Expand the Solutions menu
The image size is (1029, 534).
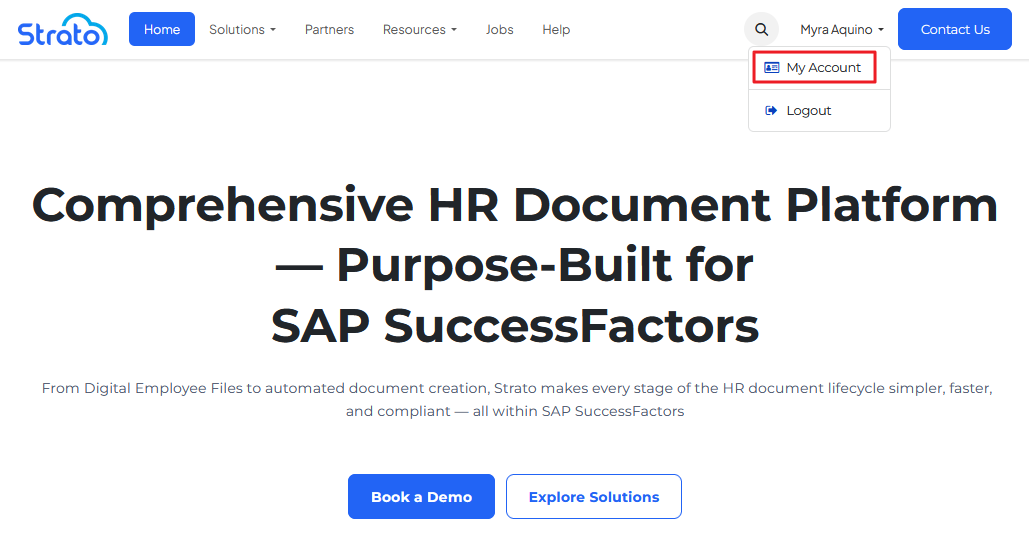(x=241, y=30)
